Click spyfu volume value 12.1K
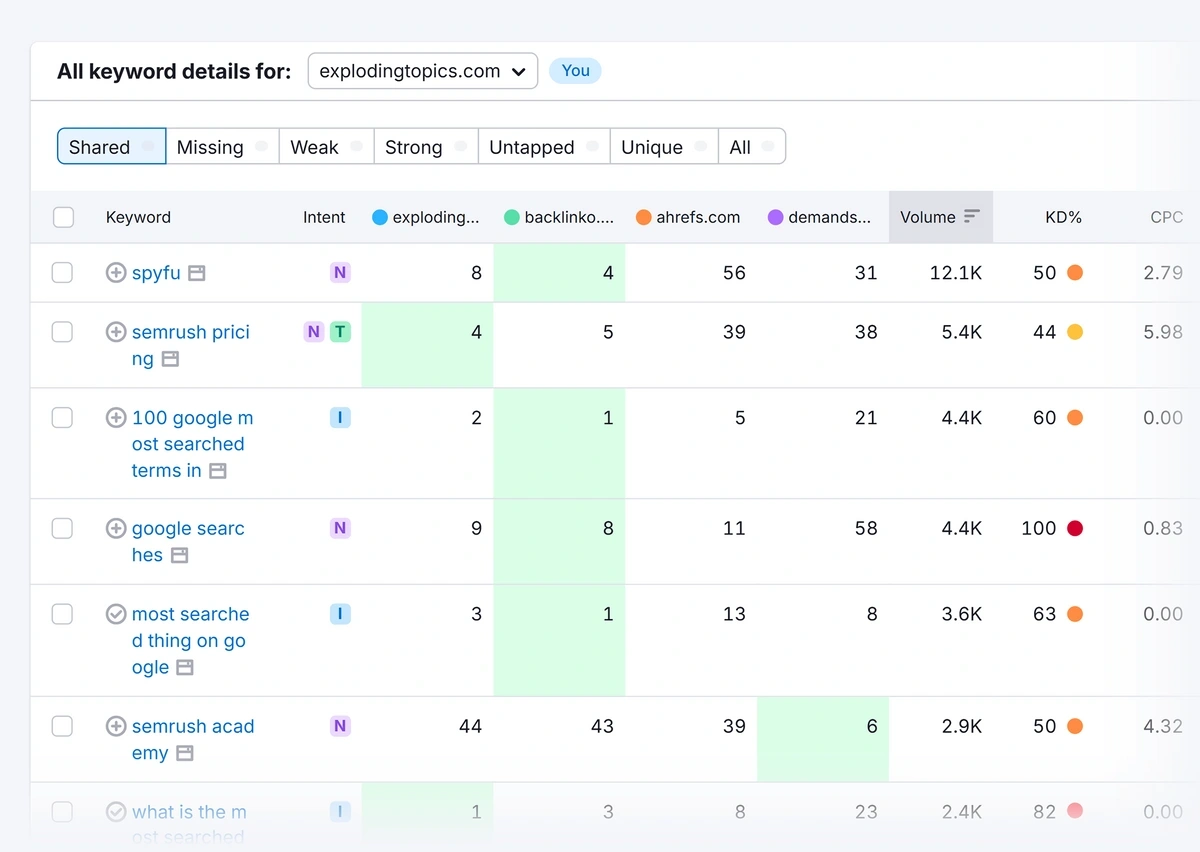 click(x=955, y=272)
